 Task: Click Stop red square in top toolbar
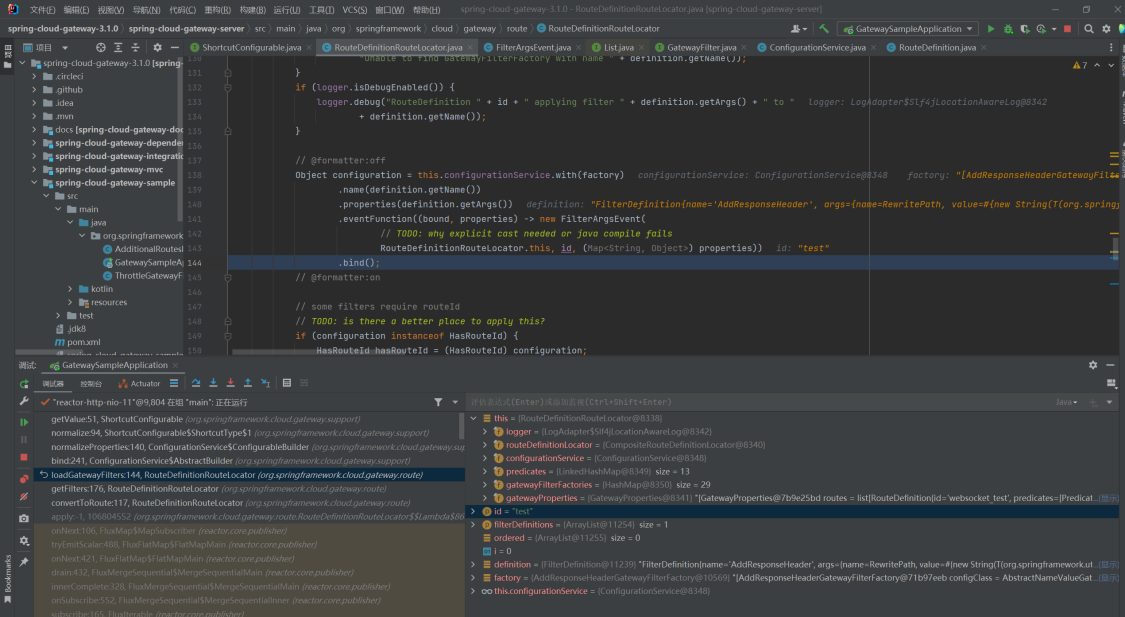[1068, 29]
